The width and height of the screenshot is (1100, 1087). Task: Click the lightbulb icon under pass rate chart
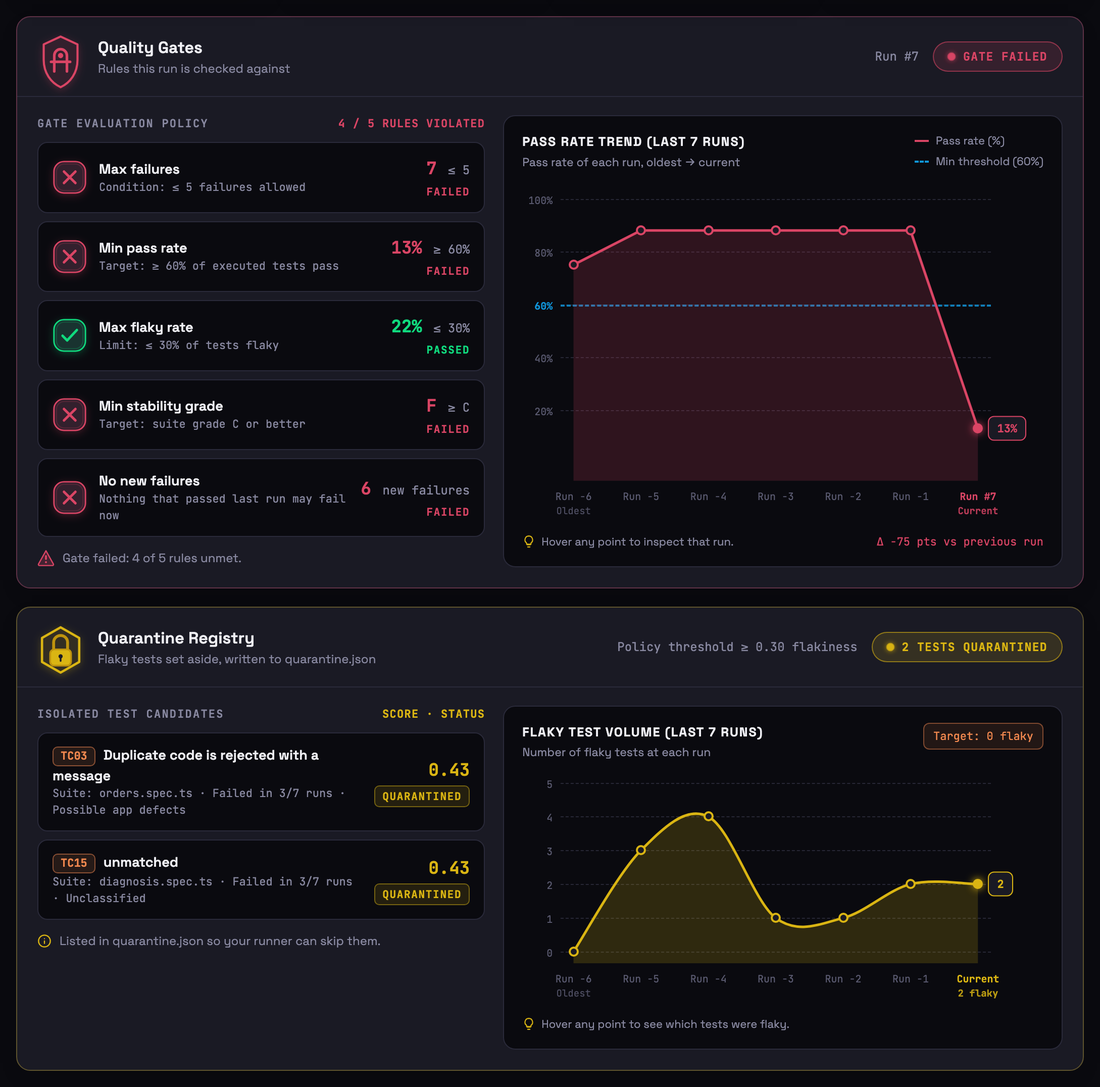pyautogui.click(x=529, y=542)
